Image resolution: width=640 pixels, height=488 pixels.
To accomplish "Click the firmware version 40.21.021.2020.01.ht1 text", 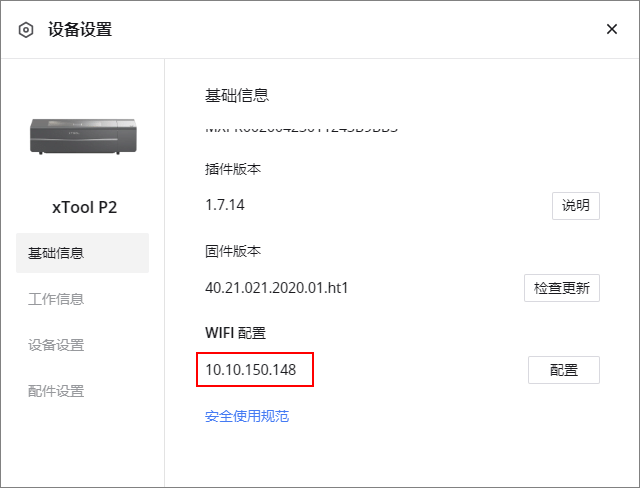I will (x=276, y=288).
